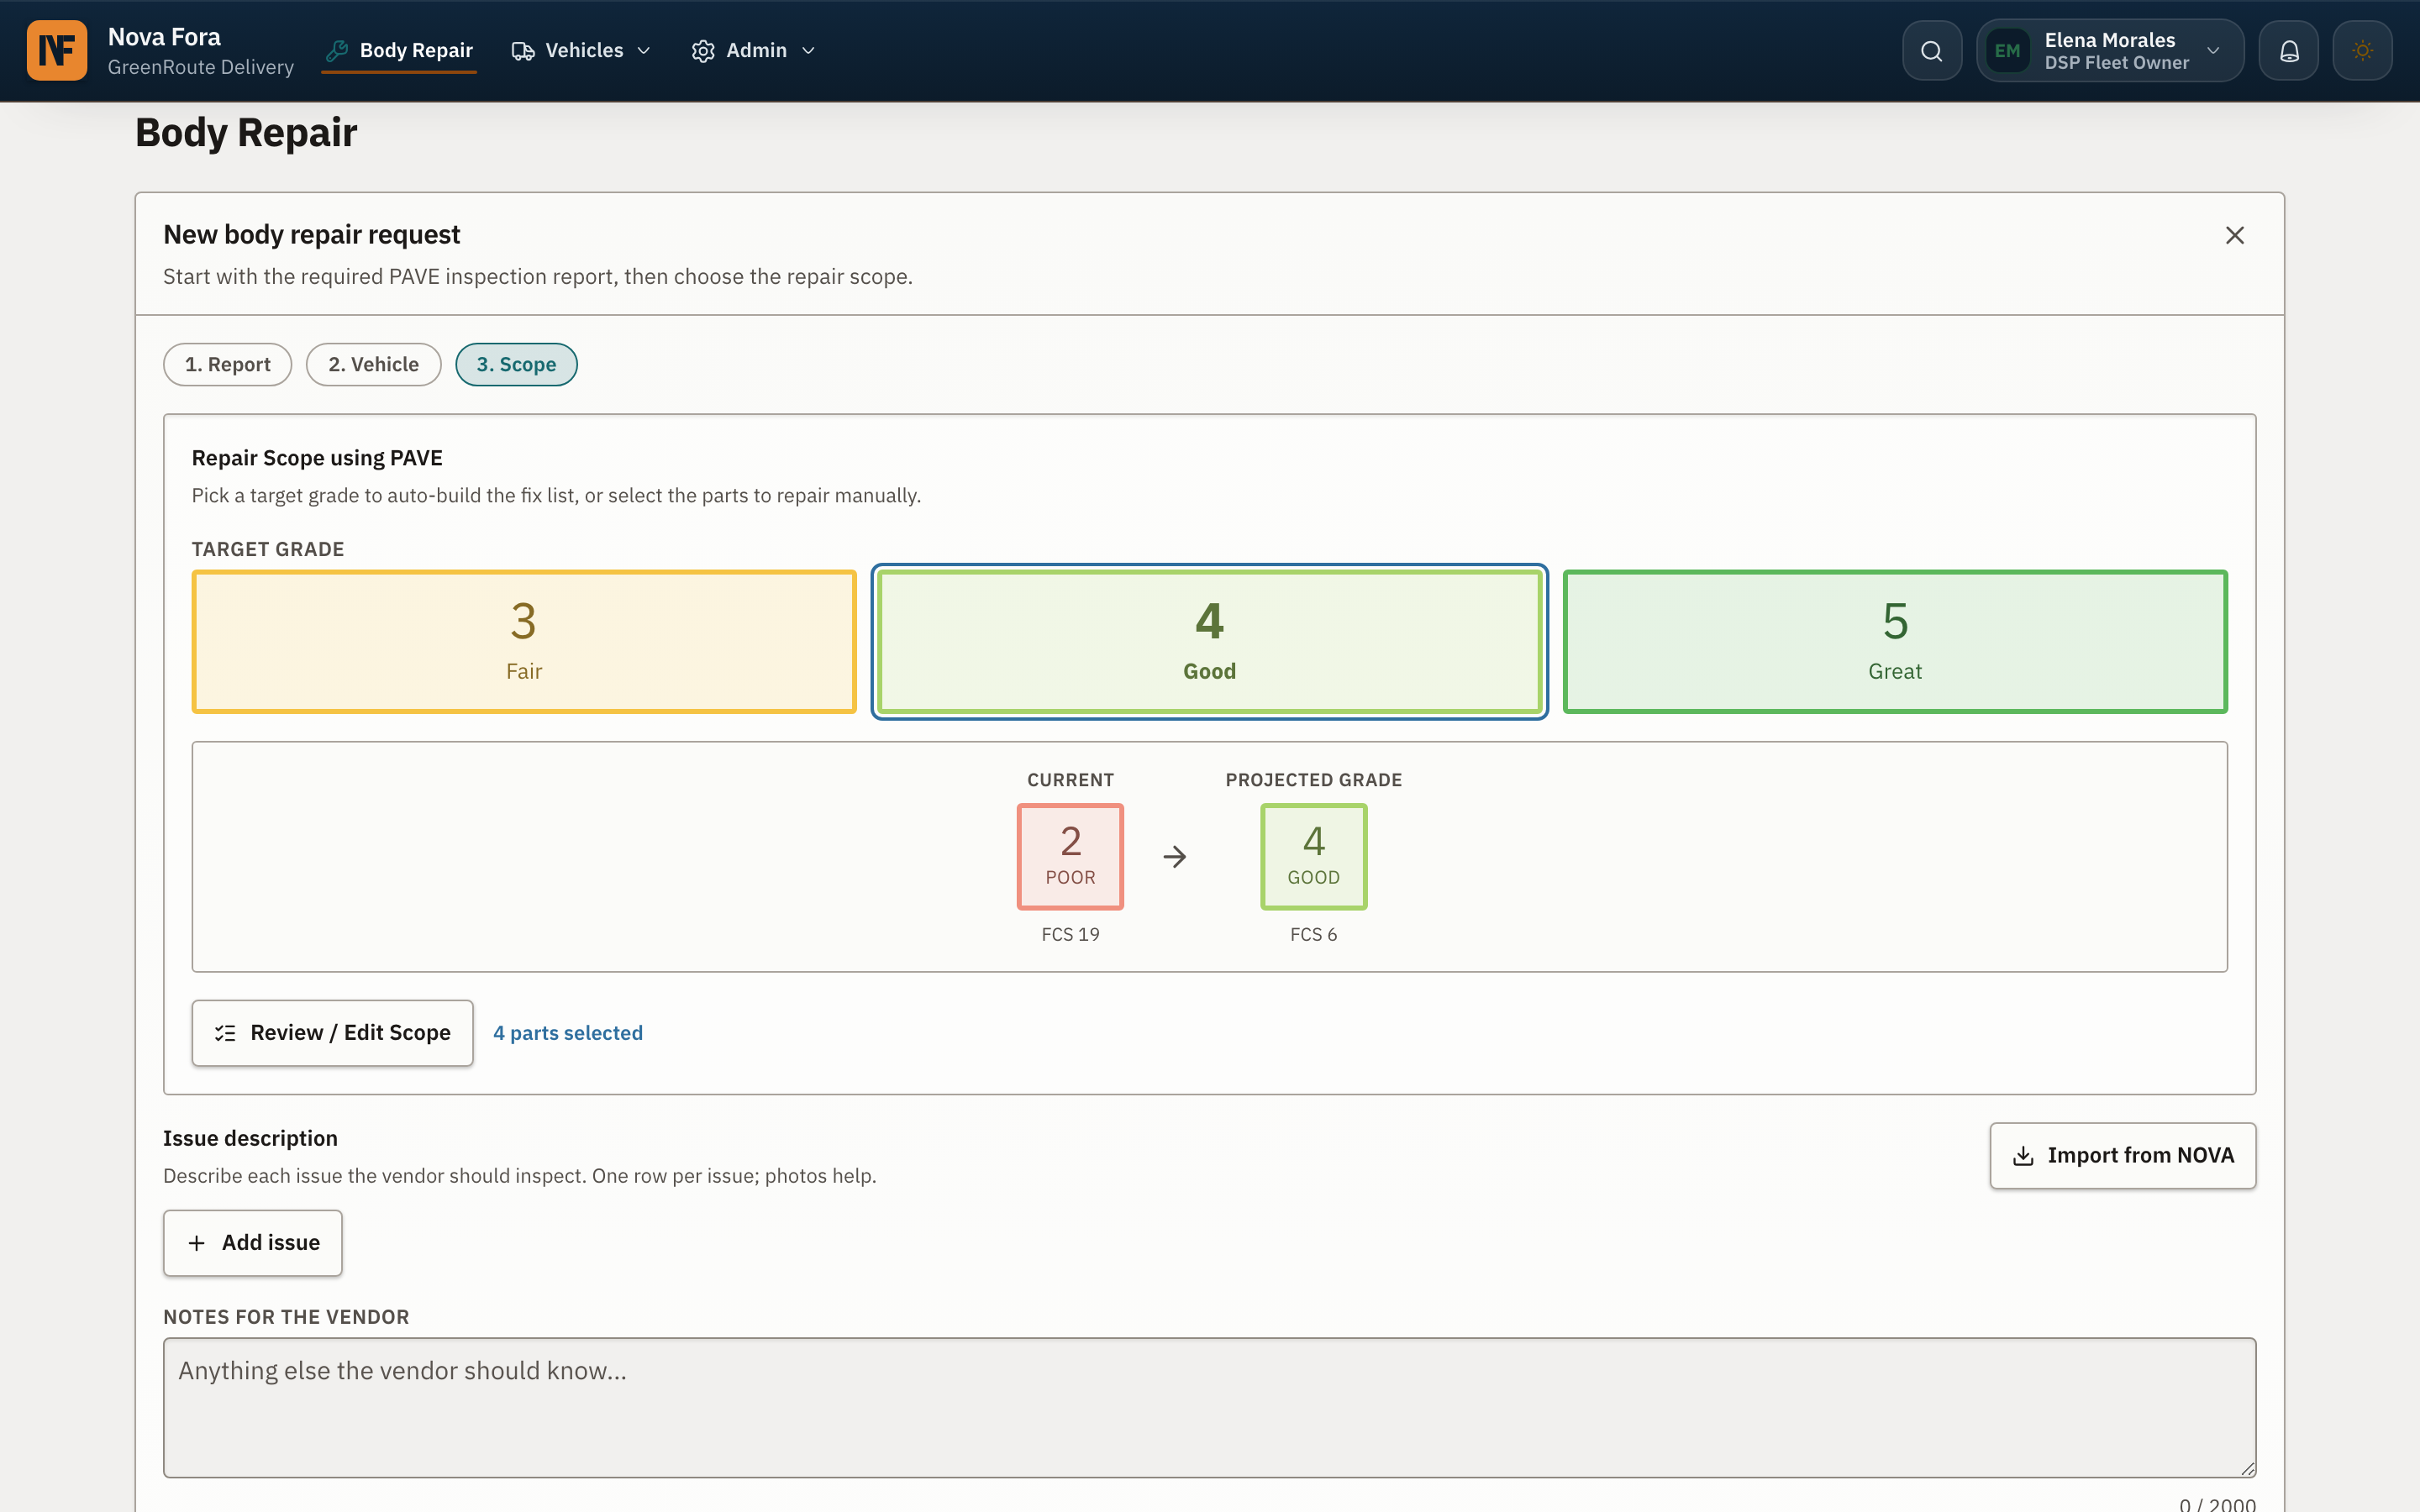Screen dimensions: 2420x1512
Task: Click the PROJECTED GRADE label
Action: click(x=1313, y=780)
